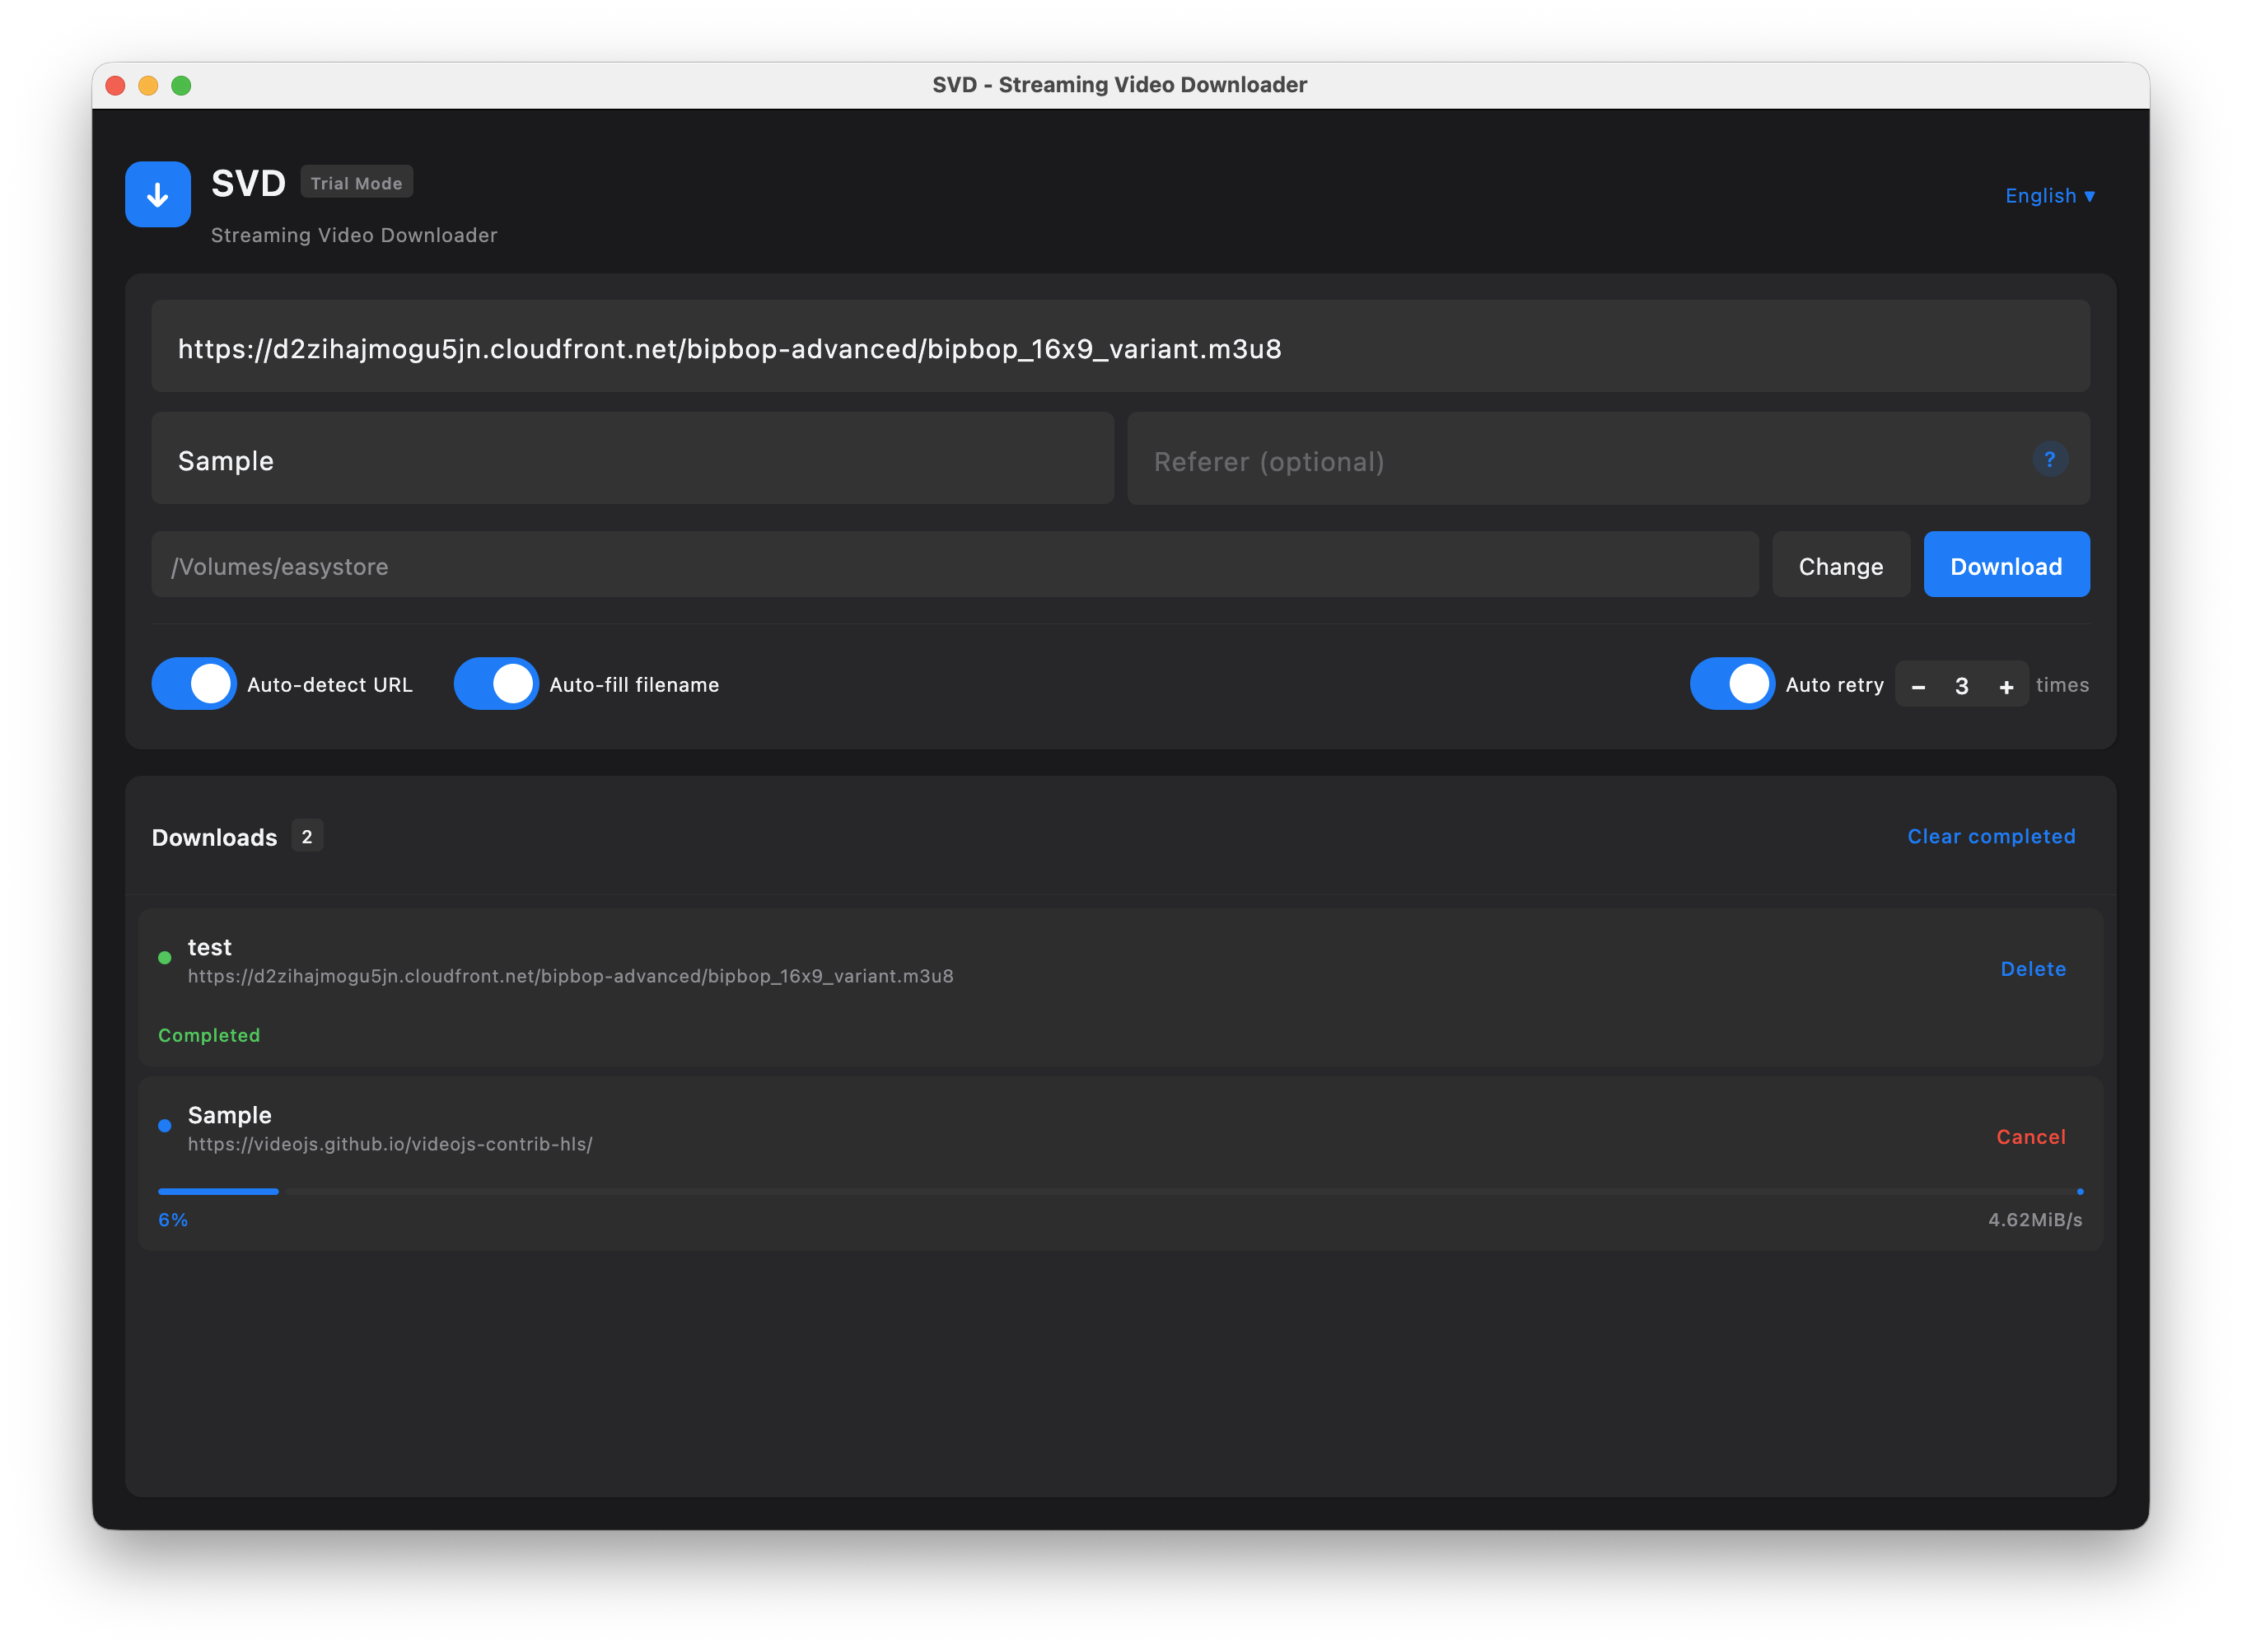The image size is (2242, 1652).
Task: Open the Referer field help tooltip
Action: [2051, 459]
